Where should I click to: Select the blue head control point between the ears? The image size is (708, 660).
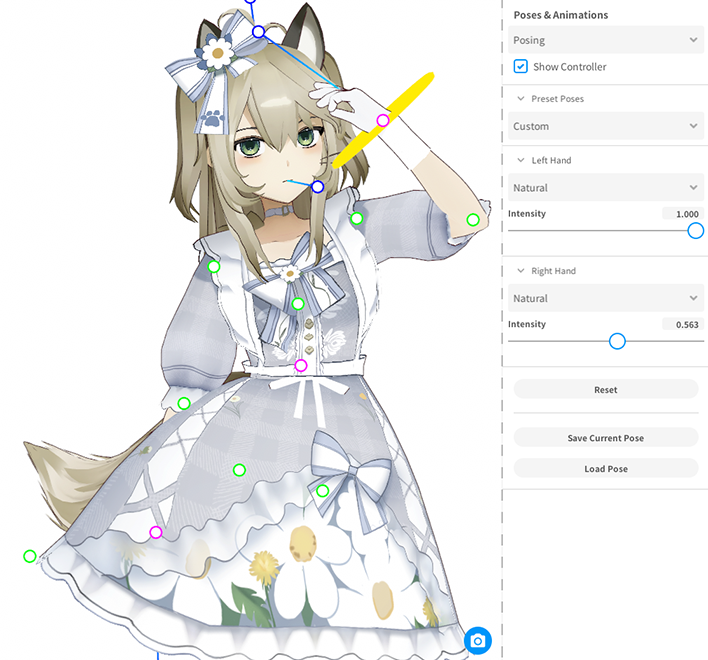point(259,32)
